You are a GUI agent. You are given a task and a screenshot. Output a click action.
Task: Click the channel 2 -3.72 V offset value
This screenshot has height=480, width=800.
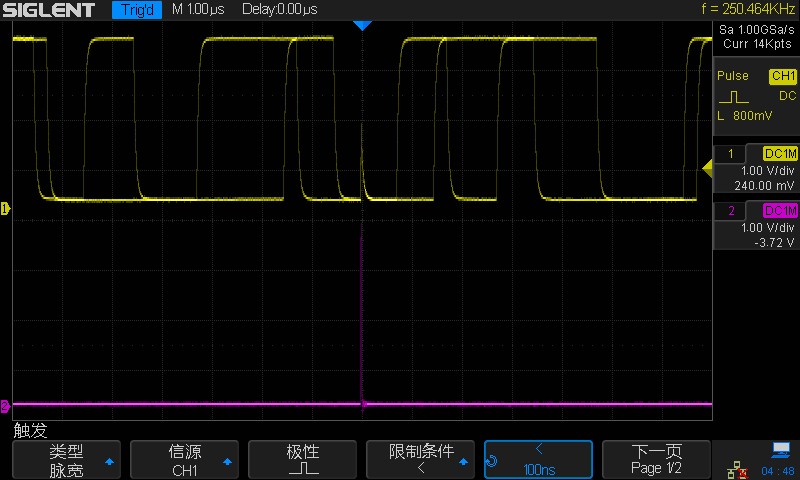[774, 243]
